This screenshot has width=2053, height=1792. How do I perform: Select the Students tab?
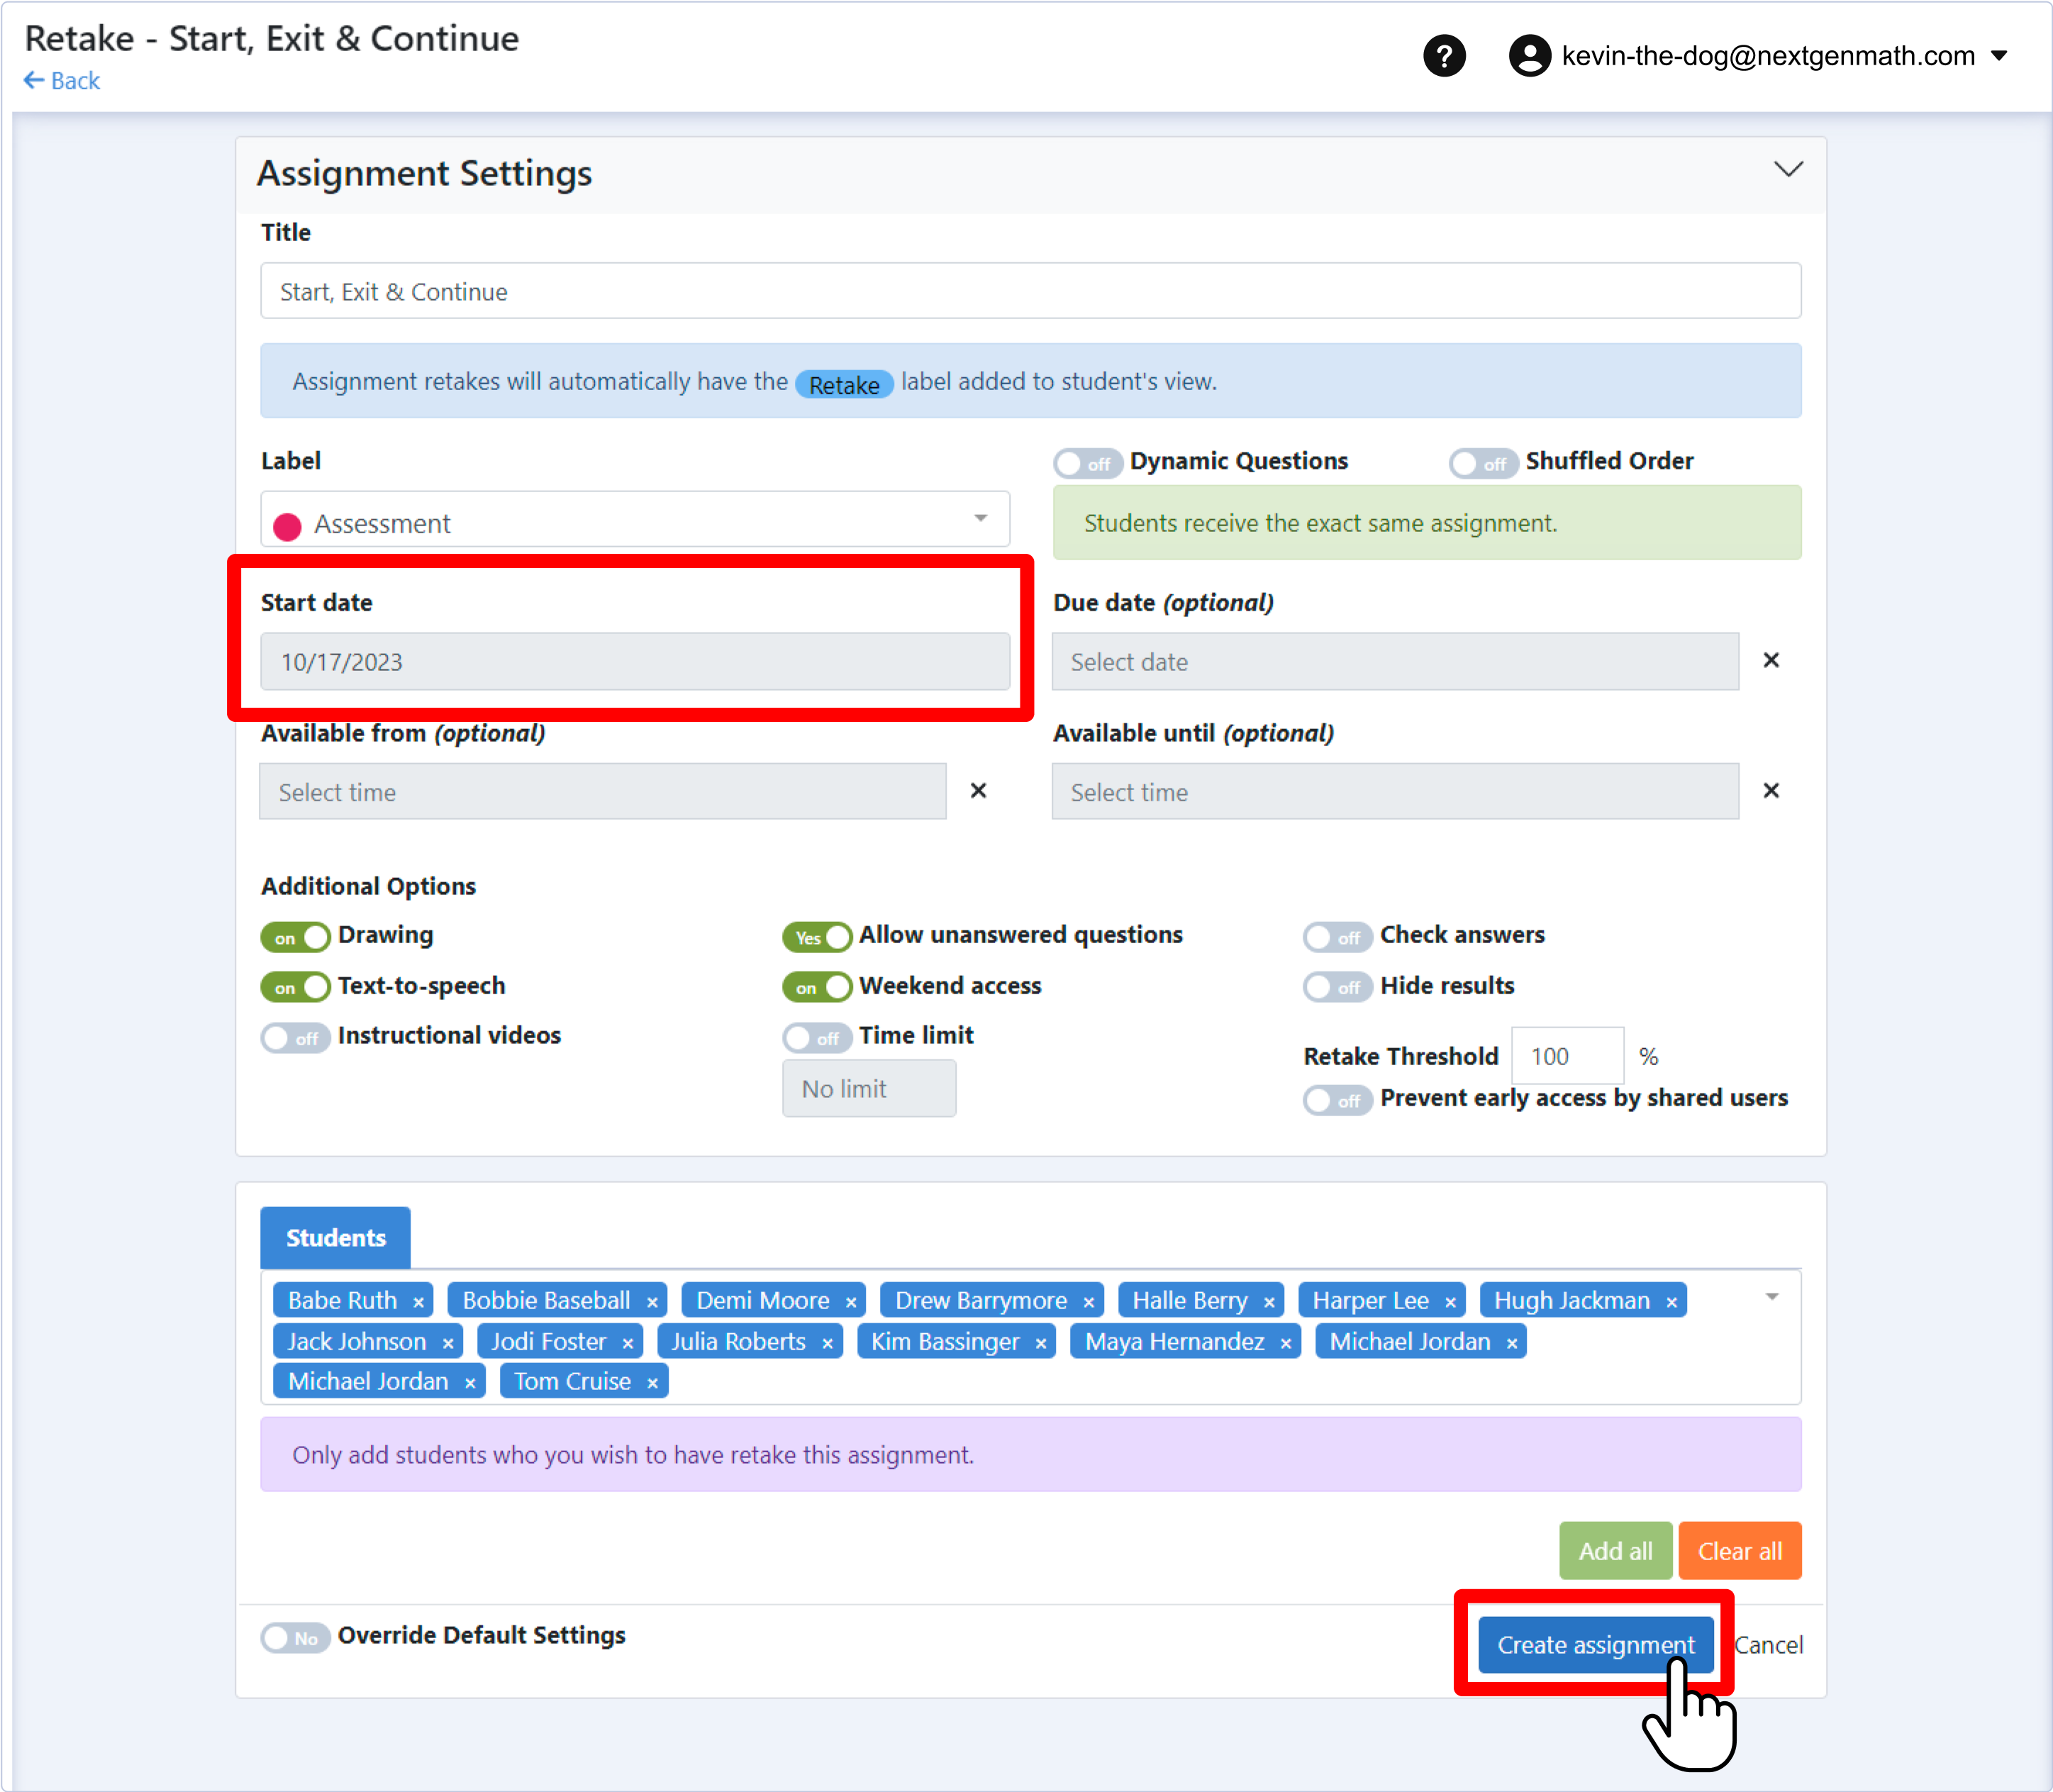(x=335, y=1238)
